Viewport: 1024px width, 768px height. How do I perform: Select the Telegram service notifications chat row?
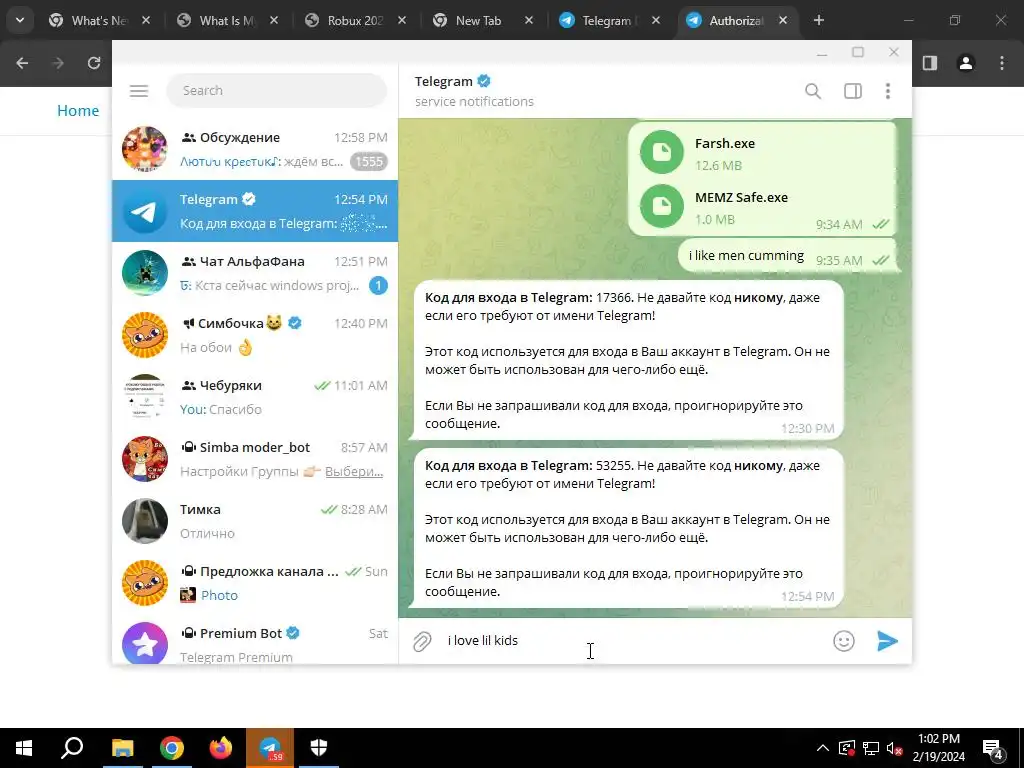pyautogui.click(x=255, y=211)
